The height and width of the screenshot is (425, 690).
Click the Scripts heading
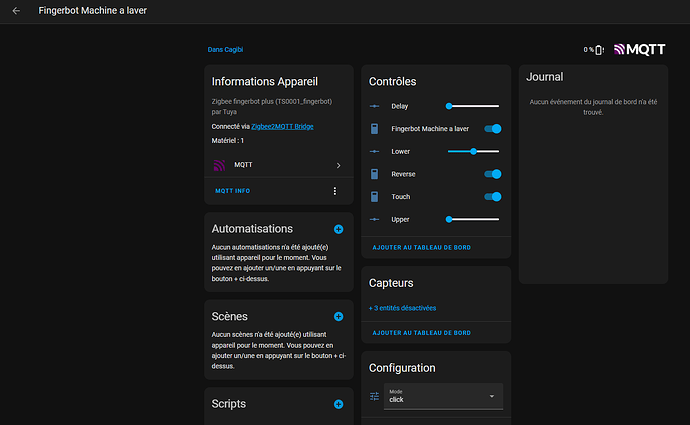(x=228, y=404)
